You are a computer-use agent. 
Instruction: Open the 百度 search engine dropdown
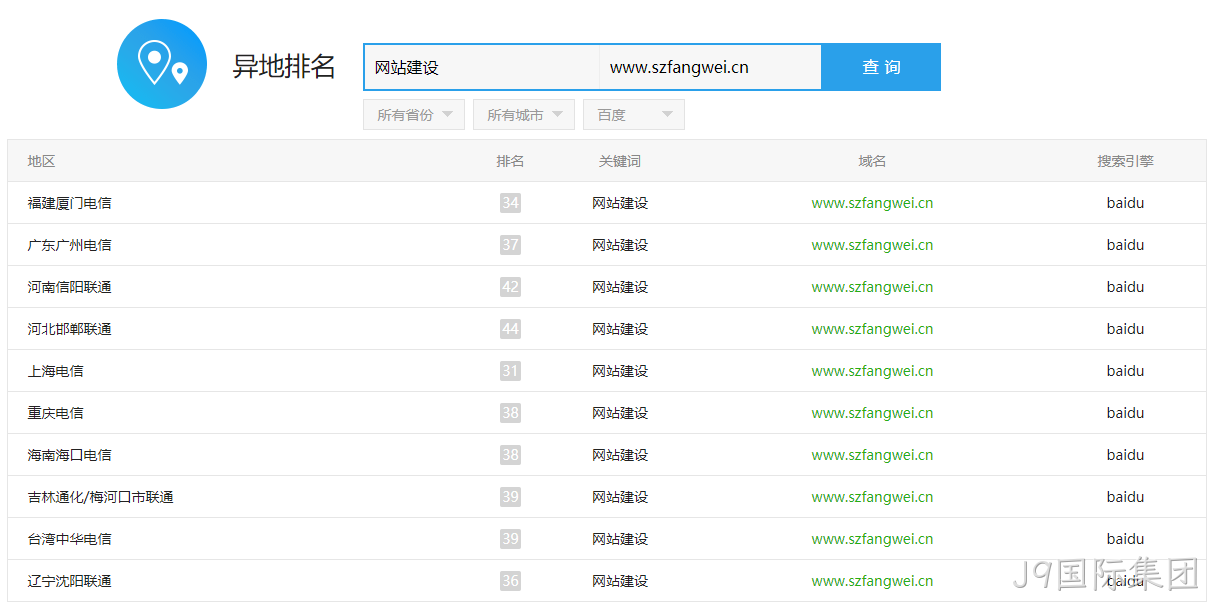click(634, 115)
